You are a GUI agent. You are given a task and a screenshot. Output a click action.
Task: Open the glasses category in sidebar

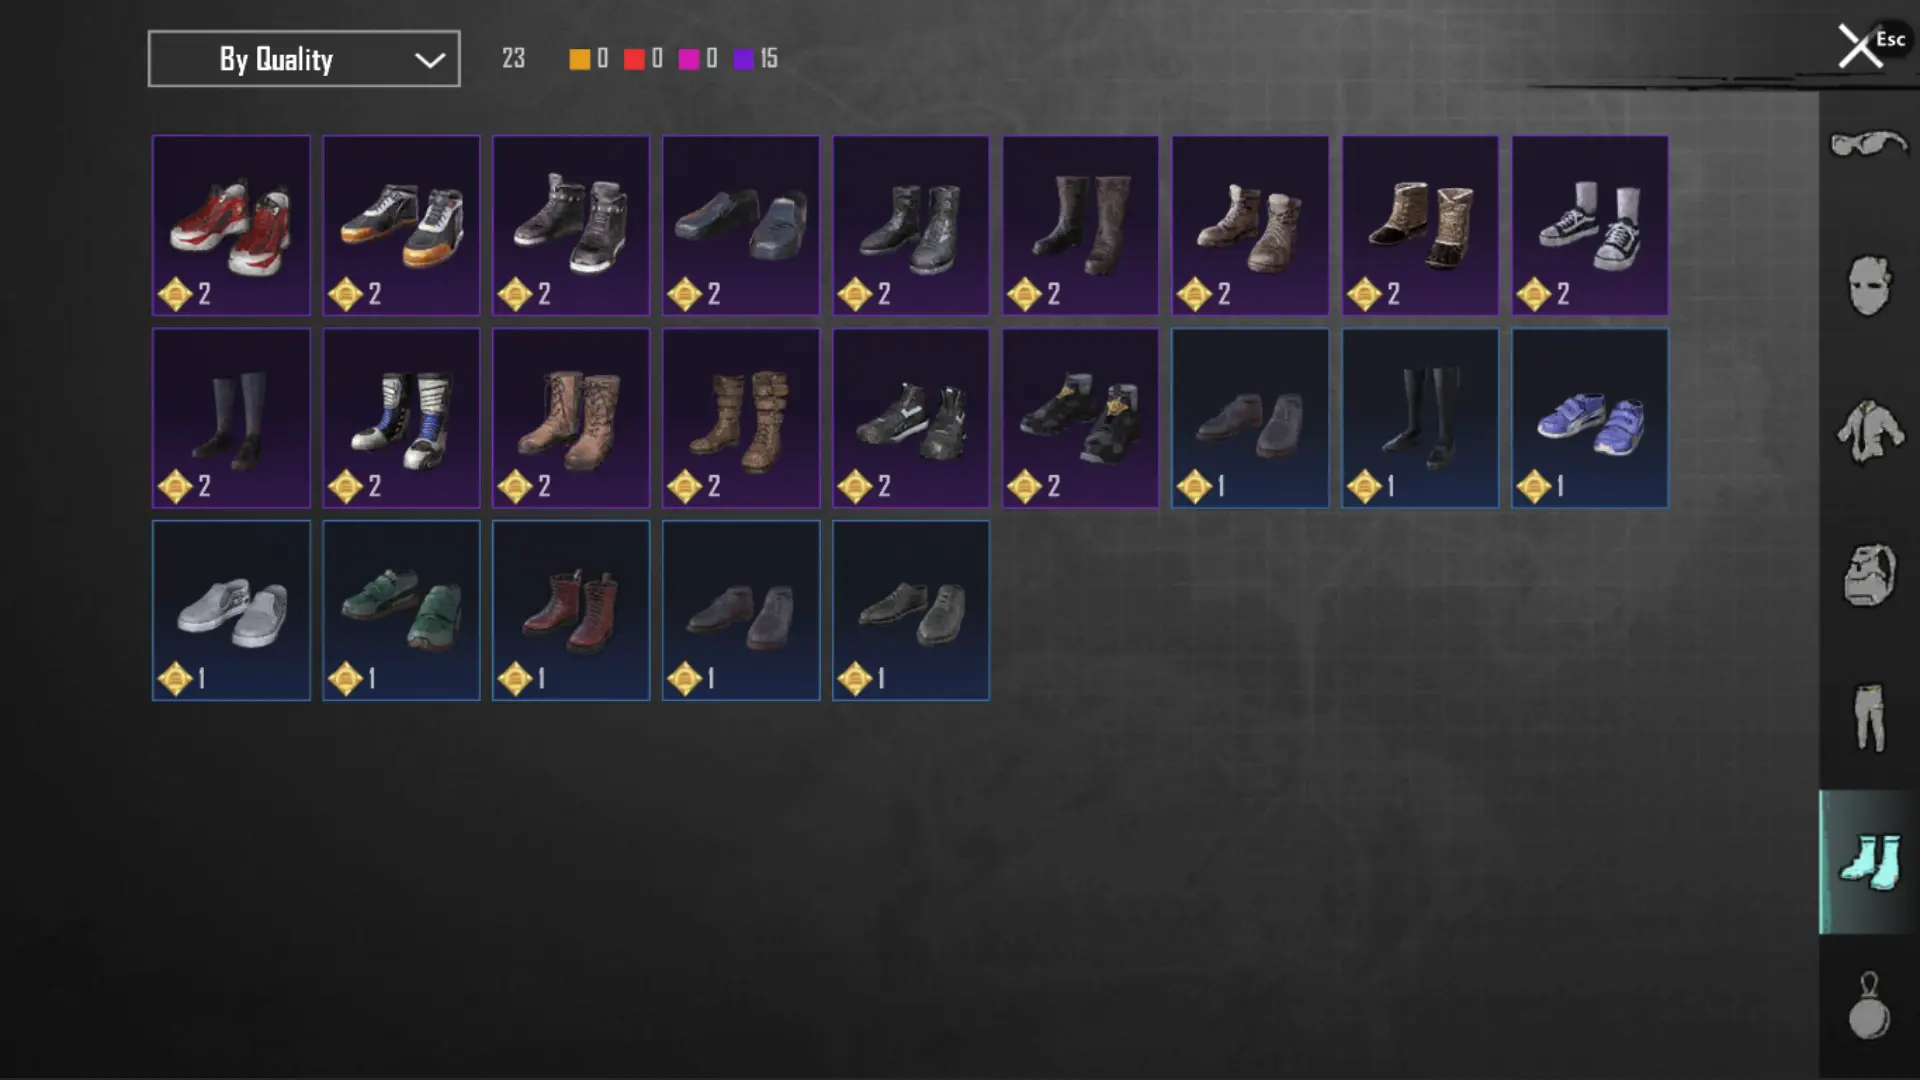point(1868,146)
